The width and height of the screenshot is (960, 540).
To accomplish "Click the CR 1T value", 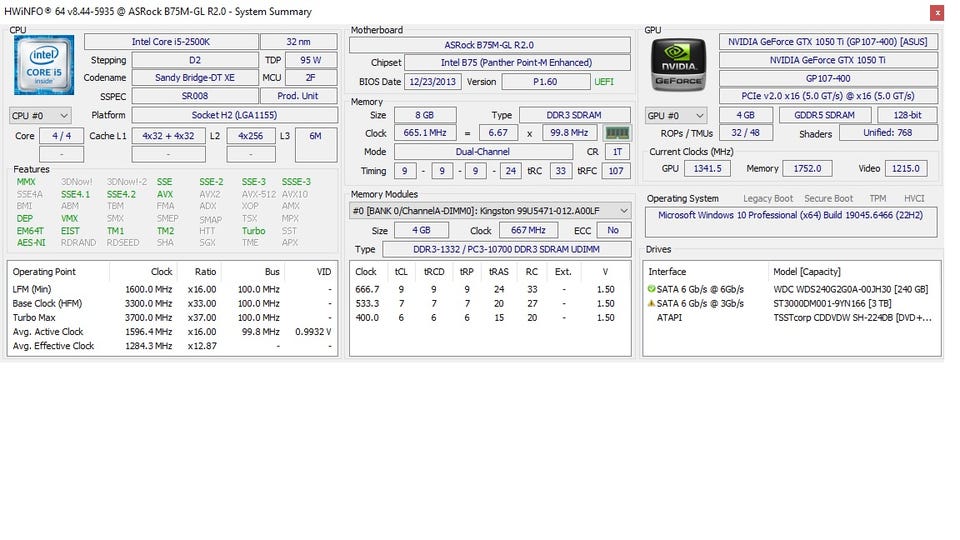I will tap(617, 151).
